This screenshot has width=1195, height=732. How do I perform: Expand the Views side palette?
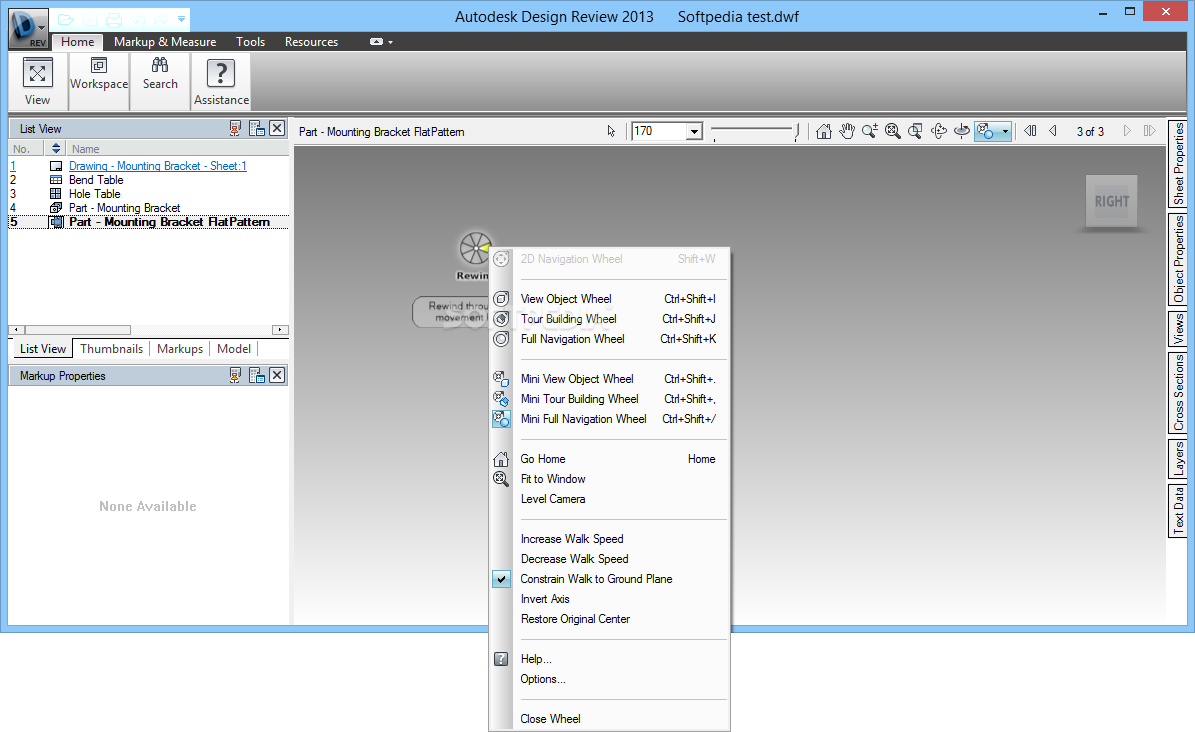(1178, 329)
